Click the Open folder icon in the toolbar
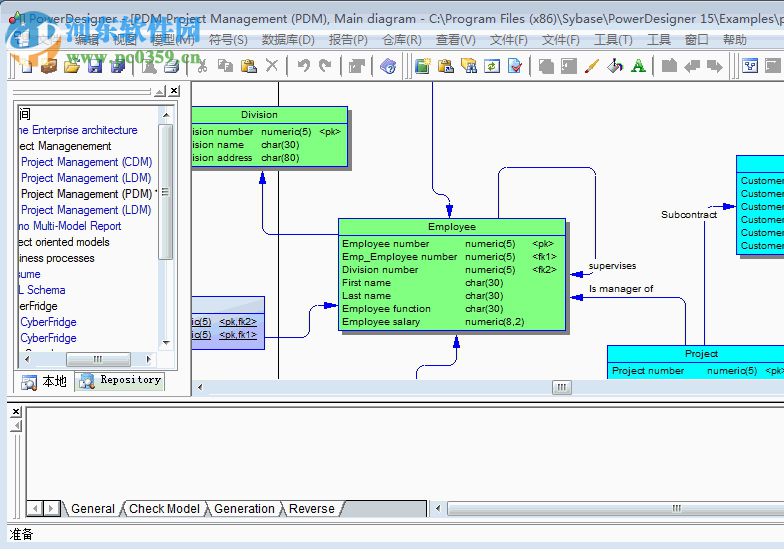784x556 pixels. pyautogui.click(x=71, y=66)
